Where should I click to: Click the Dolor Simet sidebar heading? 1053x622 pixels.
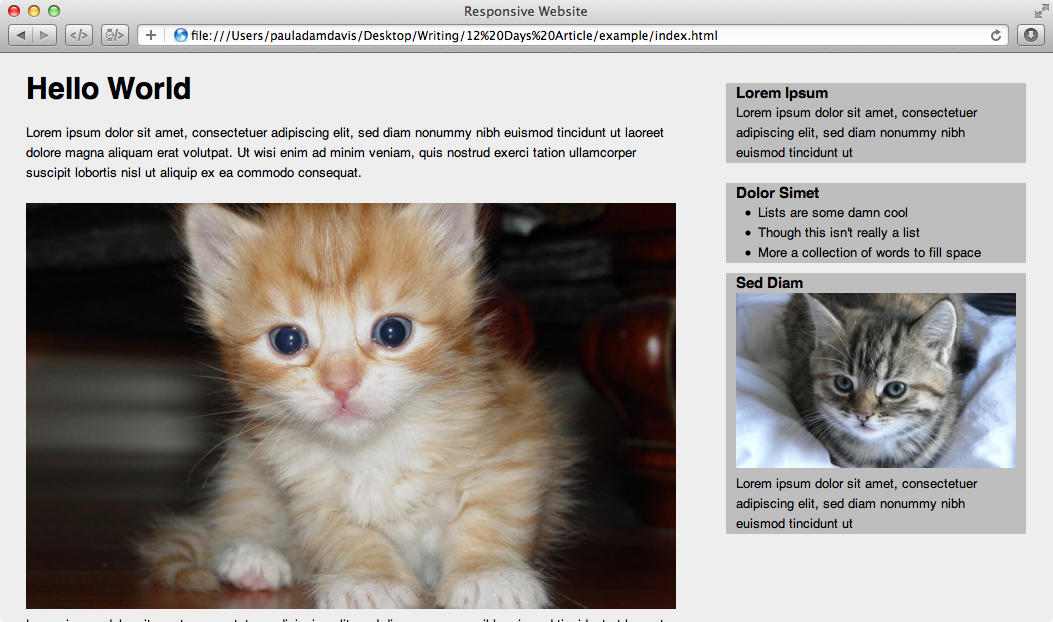coord(777,193)
